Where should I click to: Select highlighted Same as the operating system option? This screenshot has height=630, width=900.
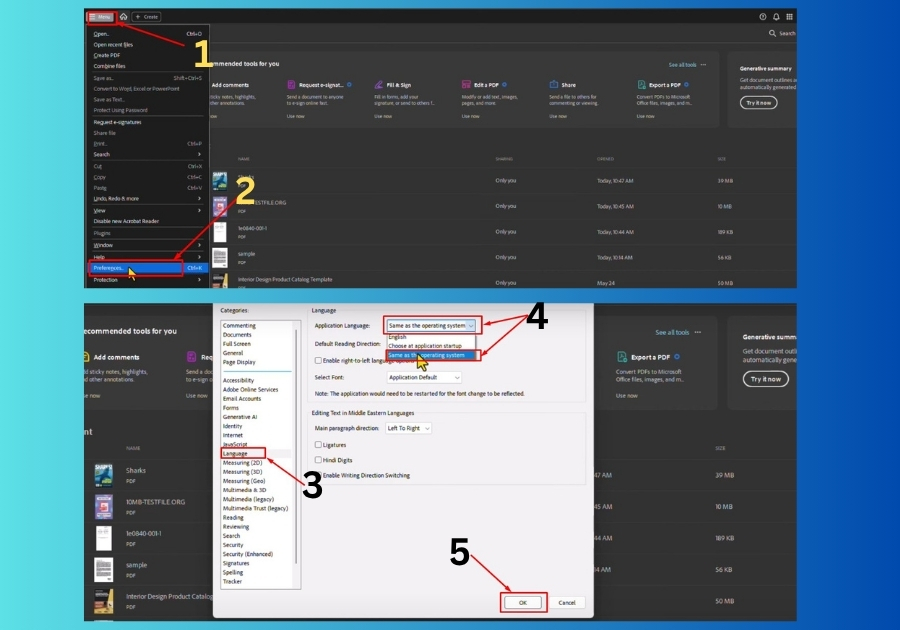431,355
